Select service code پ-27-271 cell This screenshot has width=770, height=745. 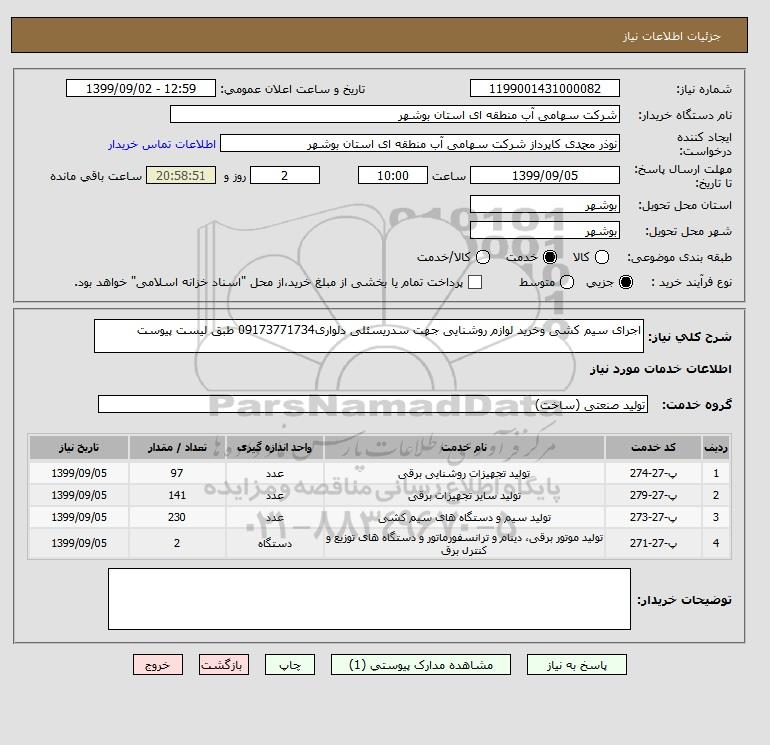(x=653, y=543)
